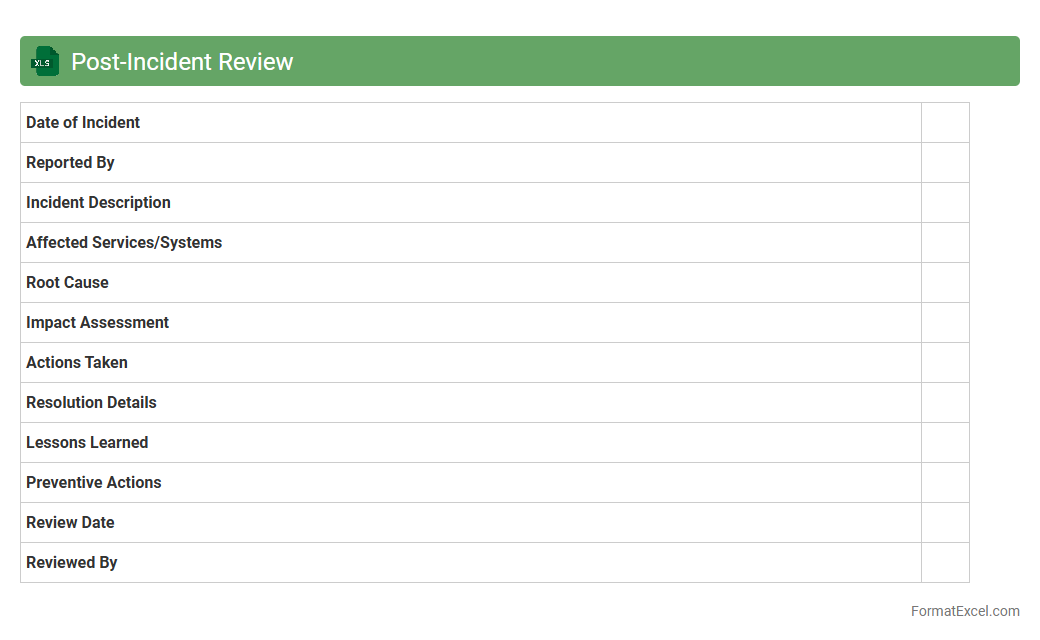The width and height of the screenshot is (1040, 640).
Task: Click the Post-Incident Review title text
Action: [x=182, y=62]
